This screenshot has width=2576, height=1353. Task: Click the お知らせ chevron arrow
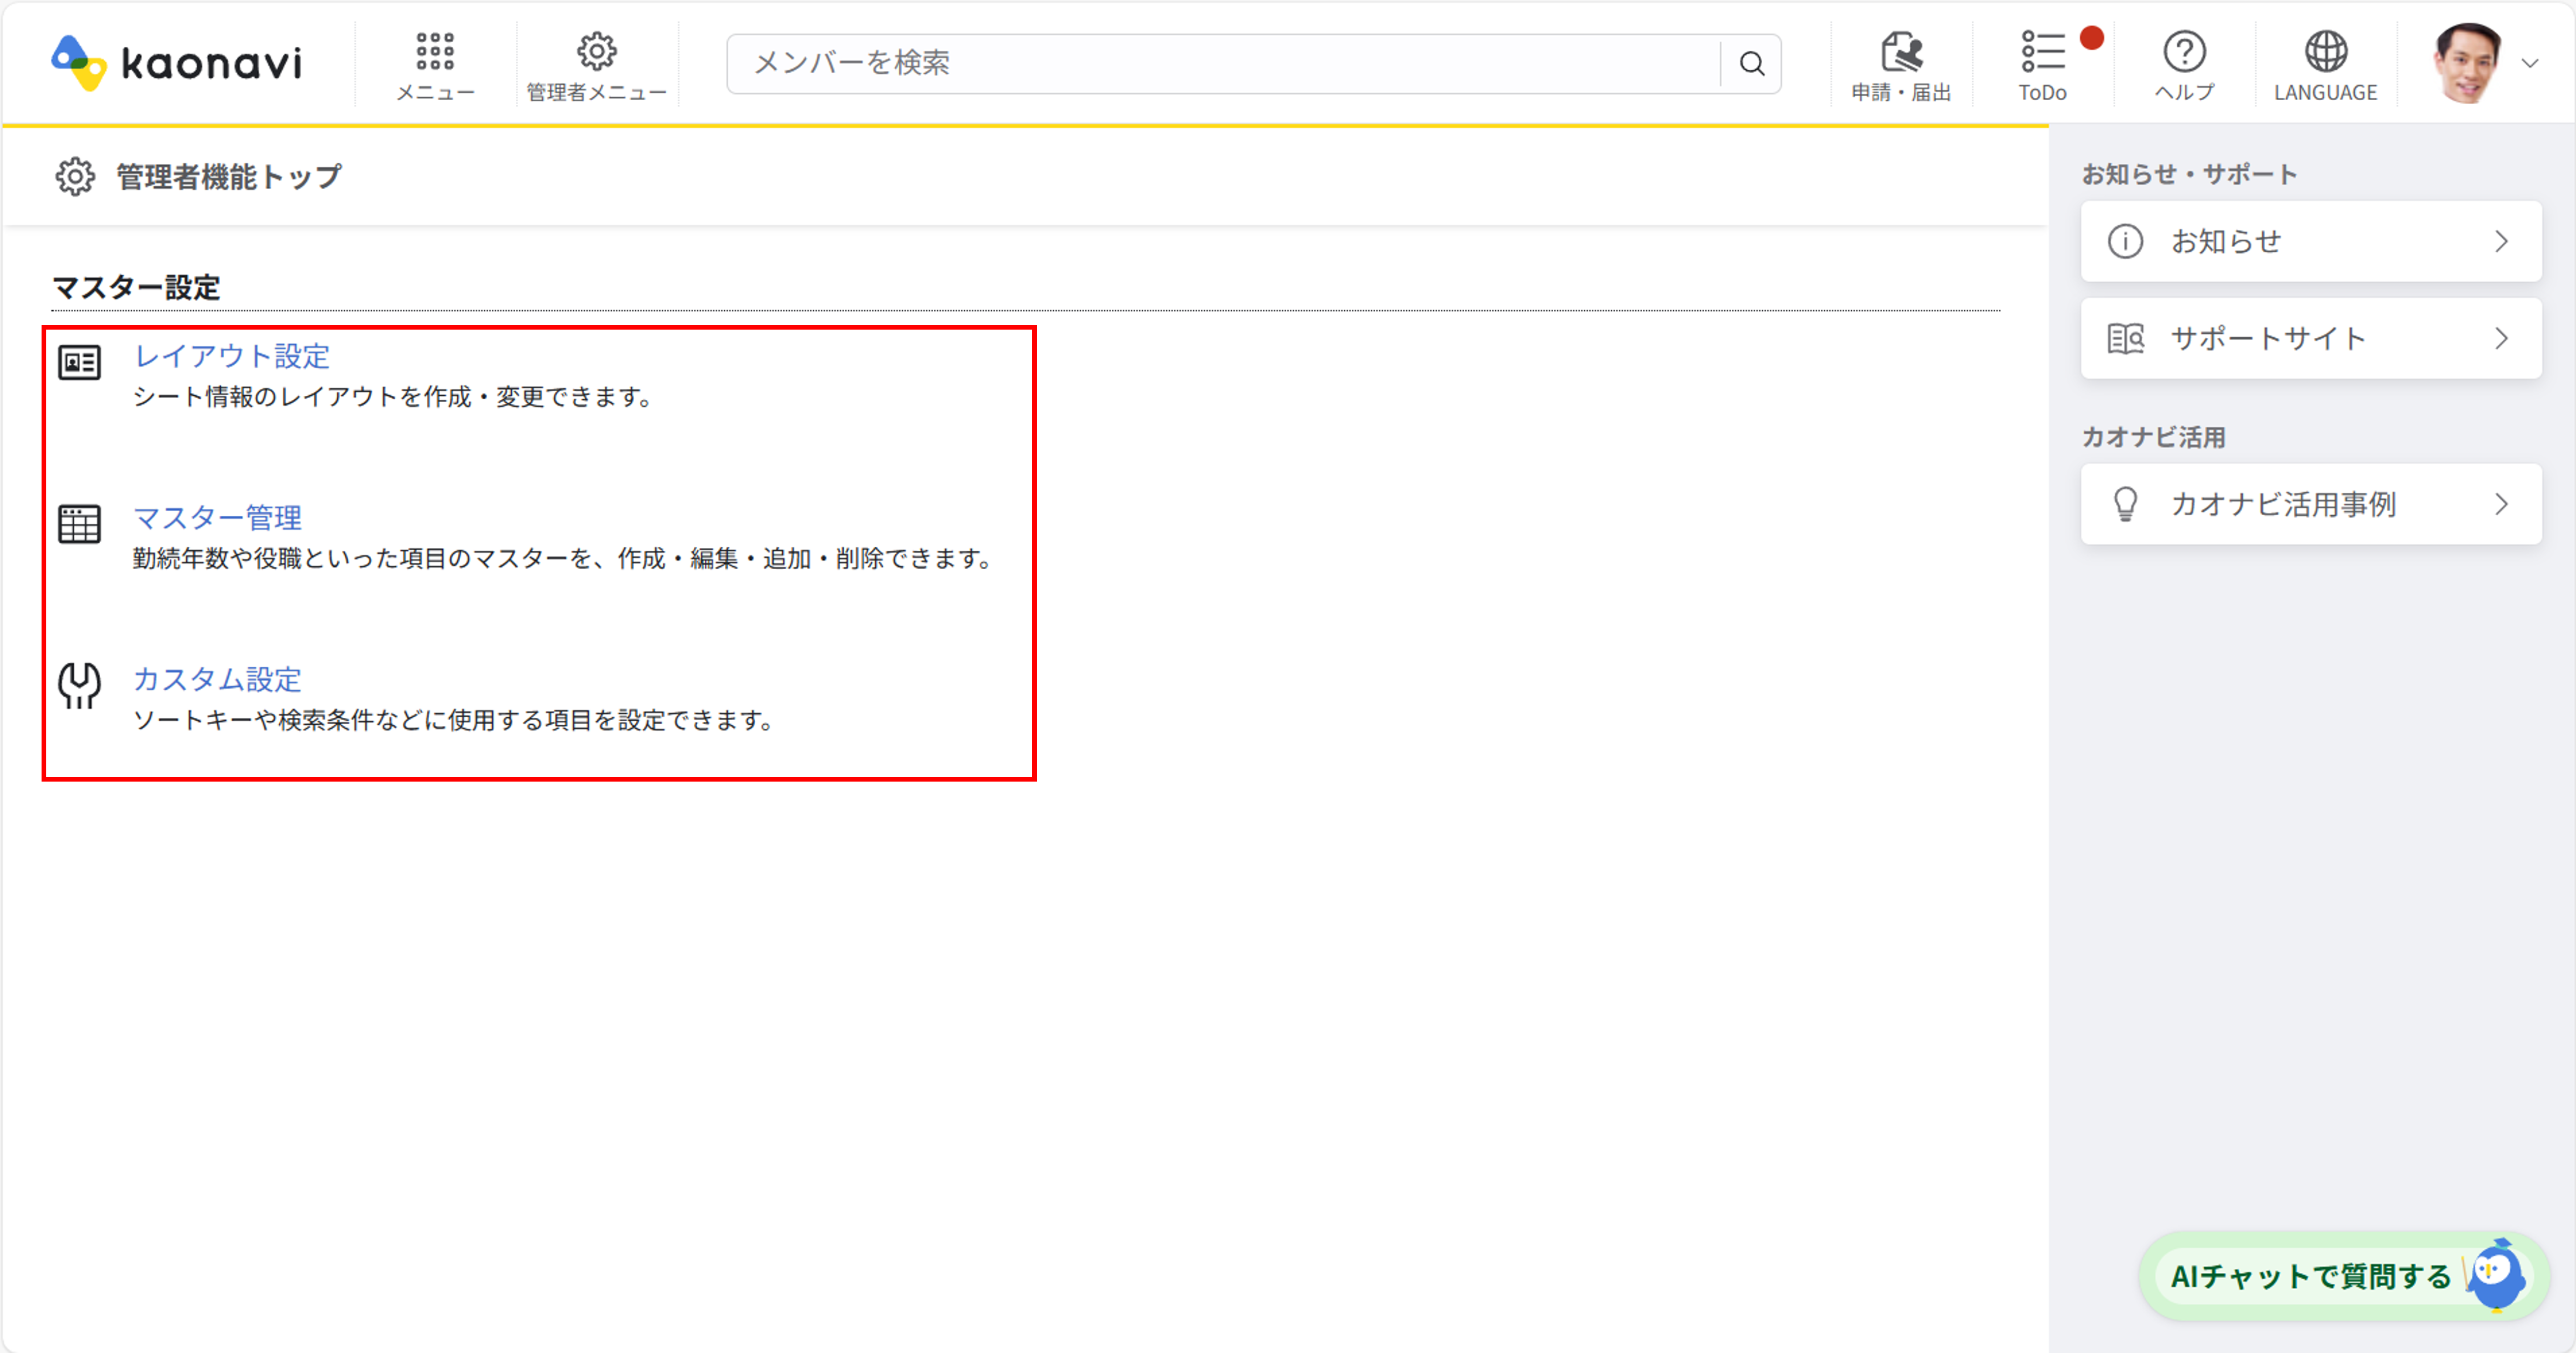2501,242
